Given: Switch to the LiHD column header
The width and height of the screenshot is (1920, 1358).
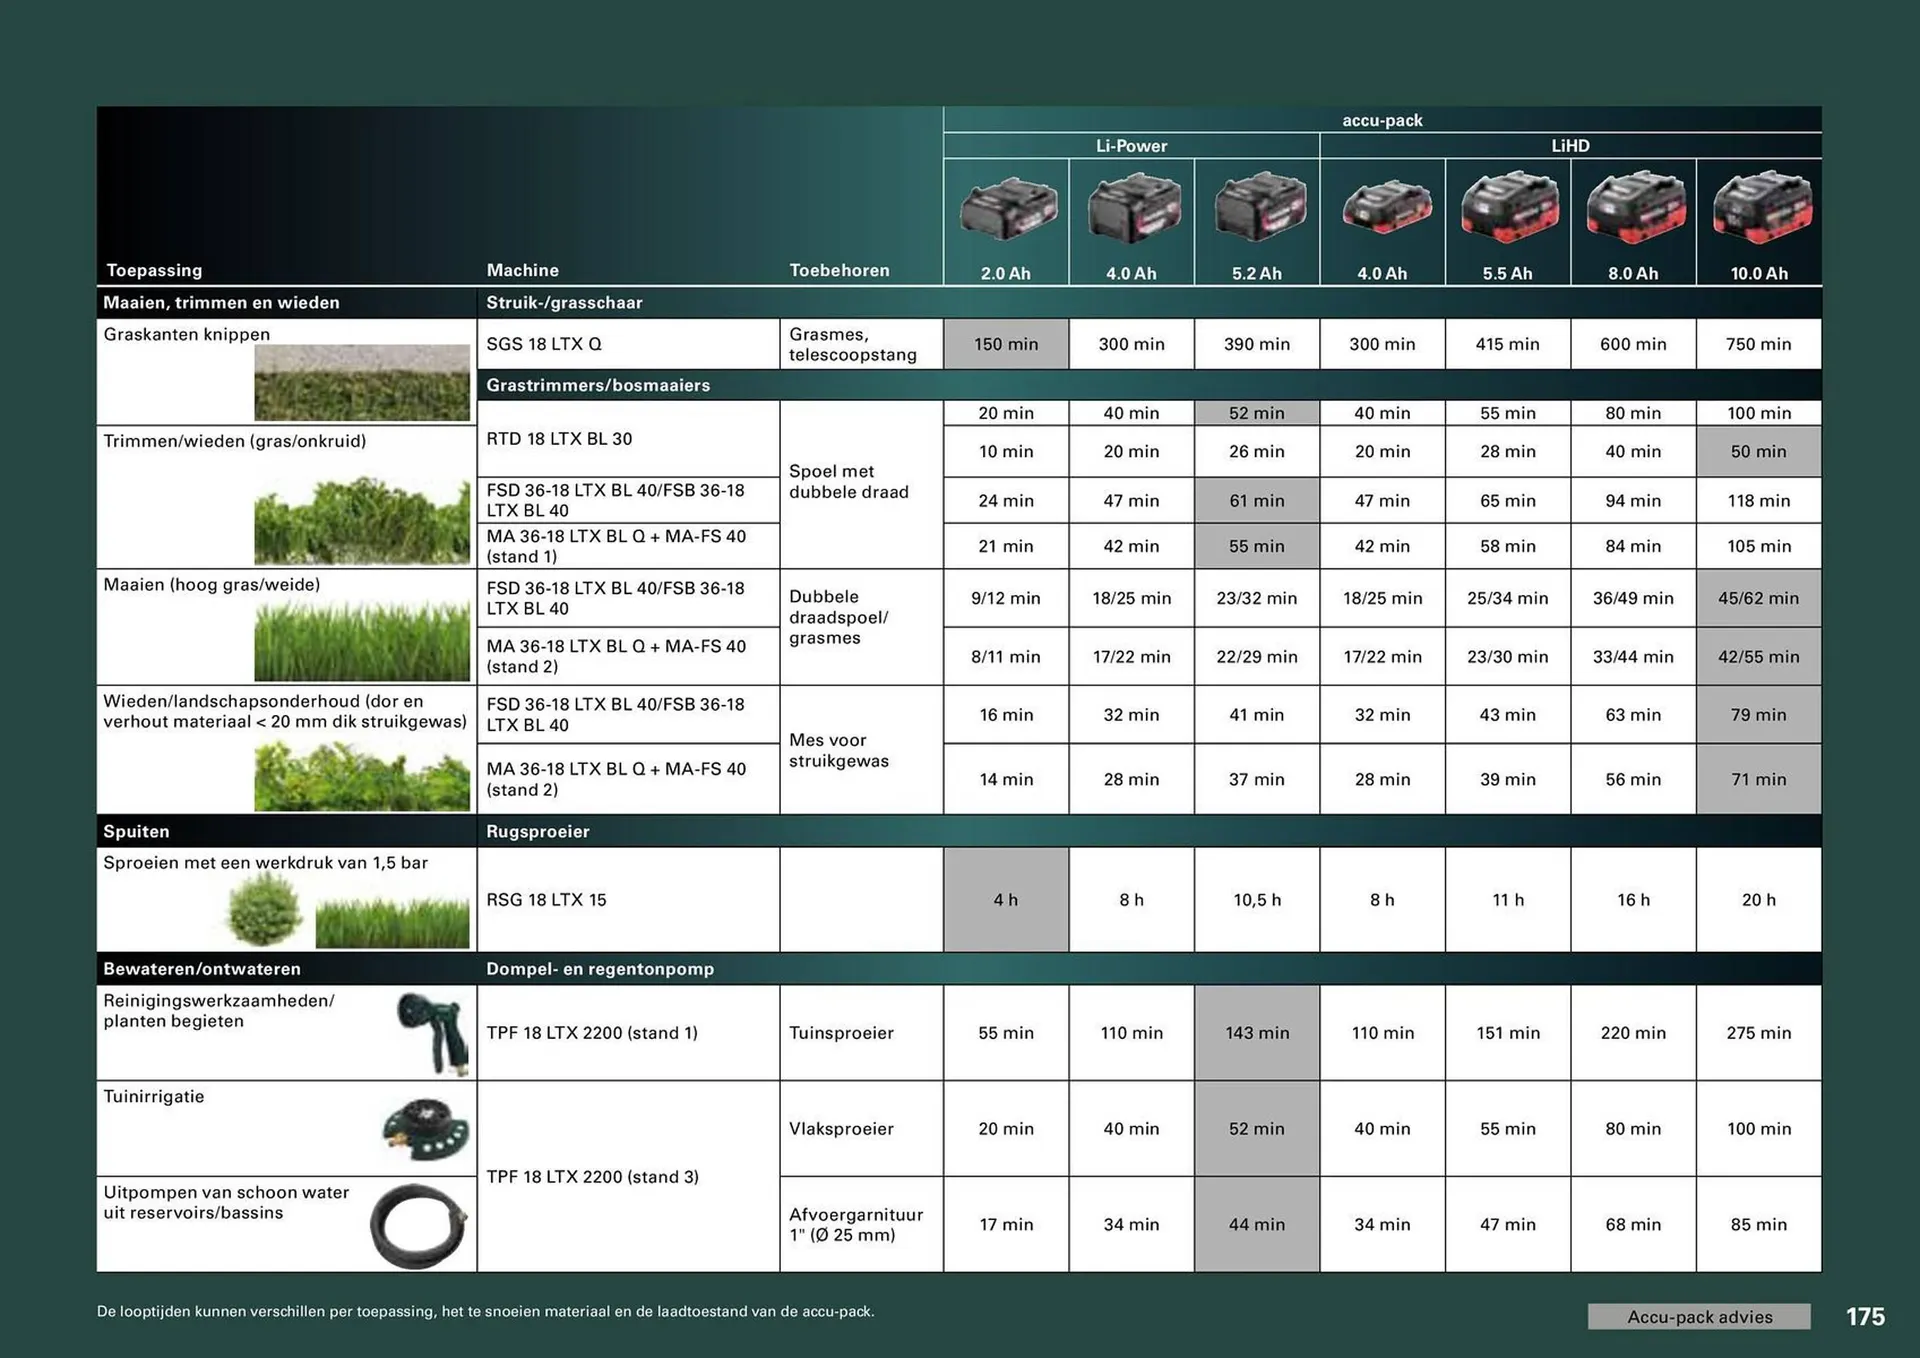Looking at the screenshot, I should click(x=1570, y=145).
